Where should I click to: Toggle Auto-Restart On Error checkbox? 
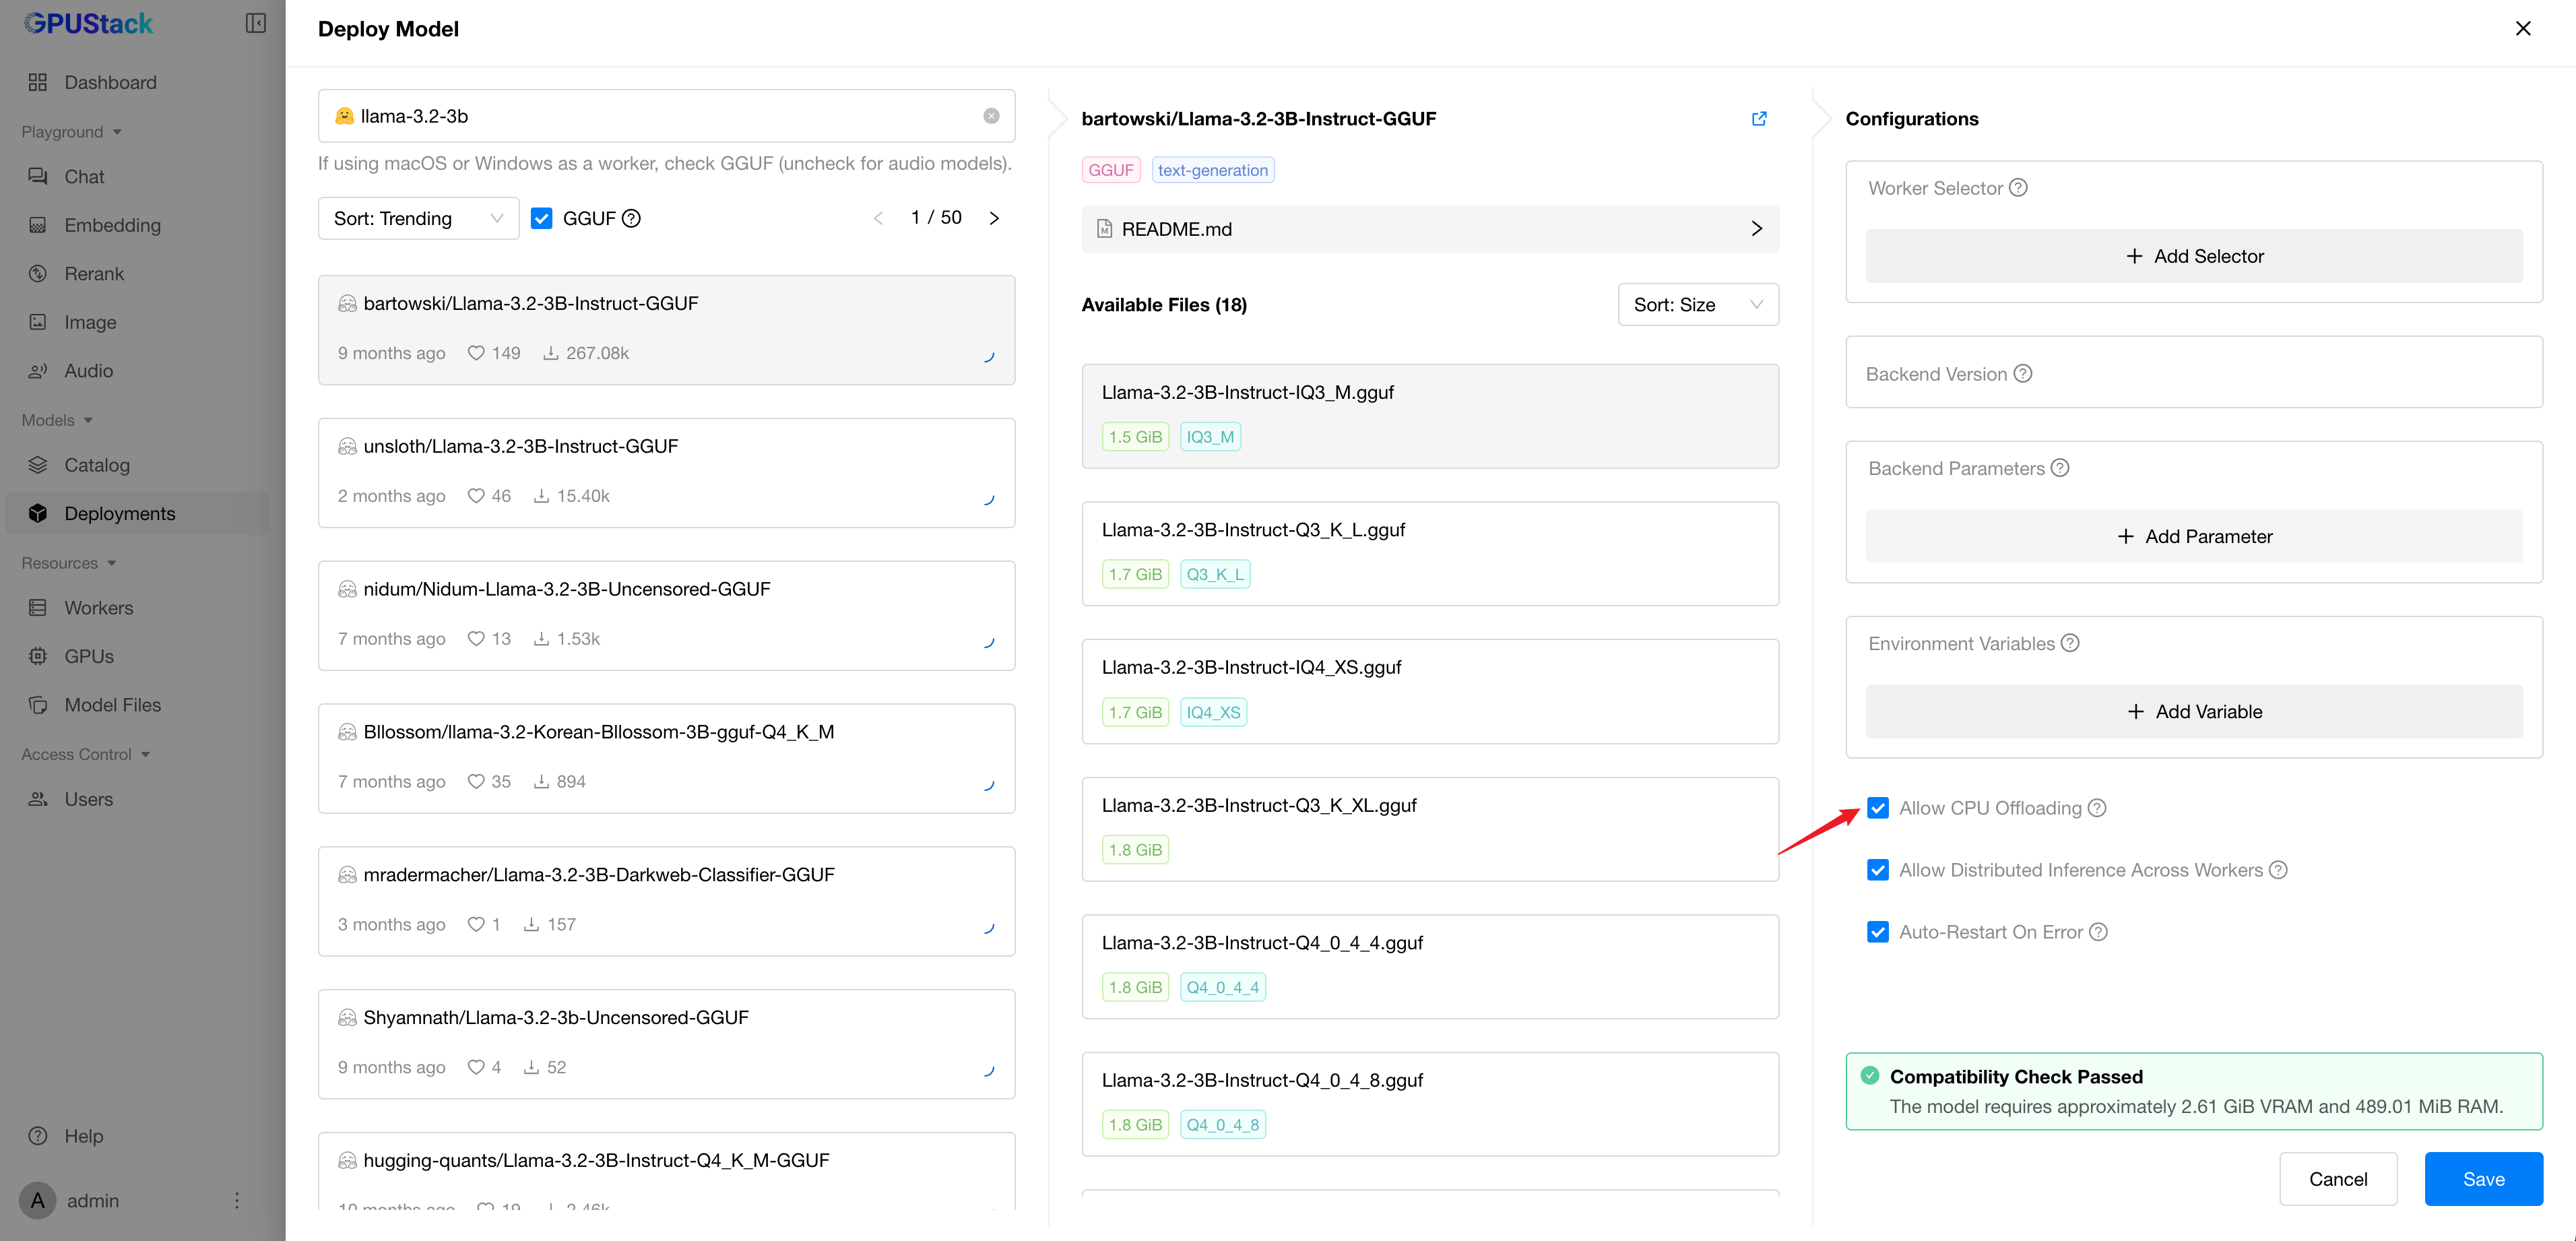click(x=1877, y=931)
